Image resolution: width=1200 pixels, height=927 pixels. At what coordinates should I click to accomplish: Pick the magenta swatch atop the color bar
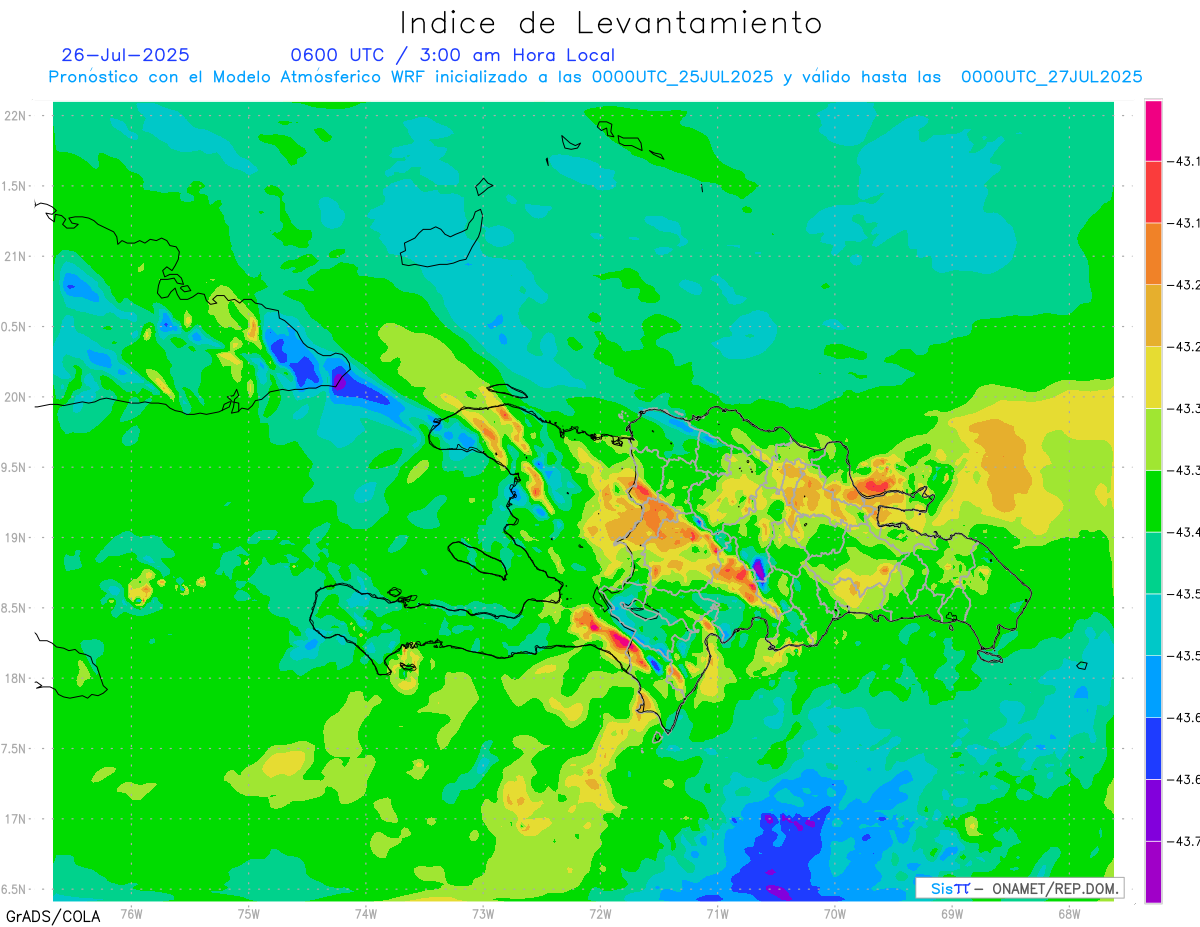click(x=1153, y=130)
